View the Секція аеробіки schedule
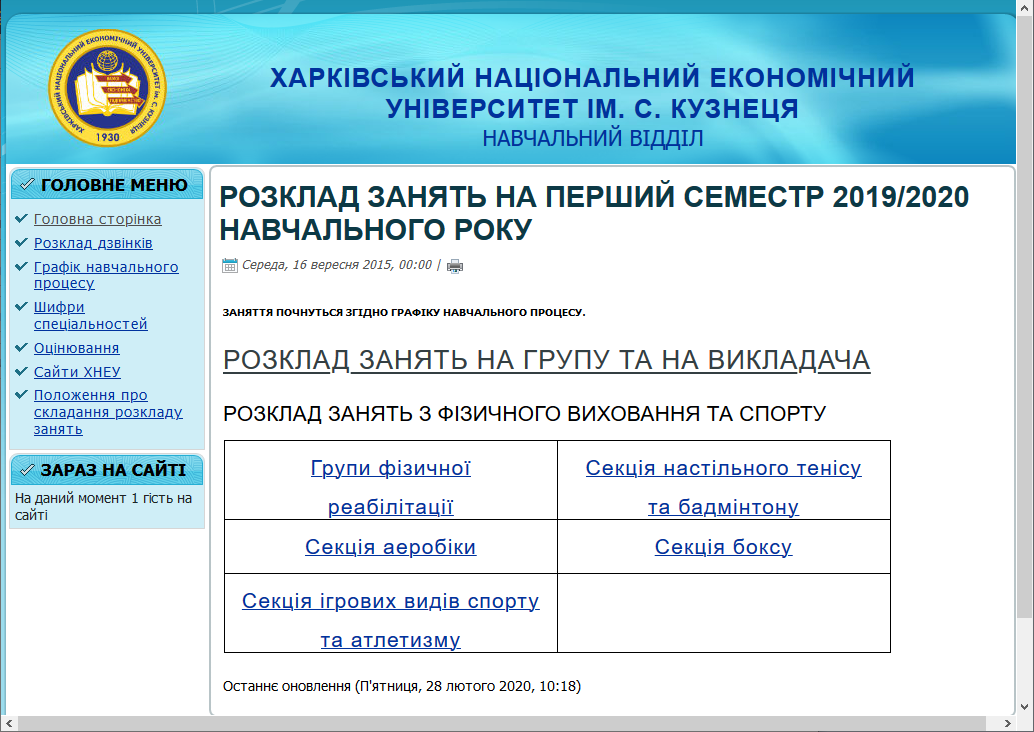 [x=391, y=547]
